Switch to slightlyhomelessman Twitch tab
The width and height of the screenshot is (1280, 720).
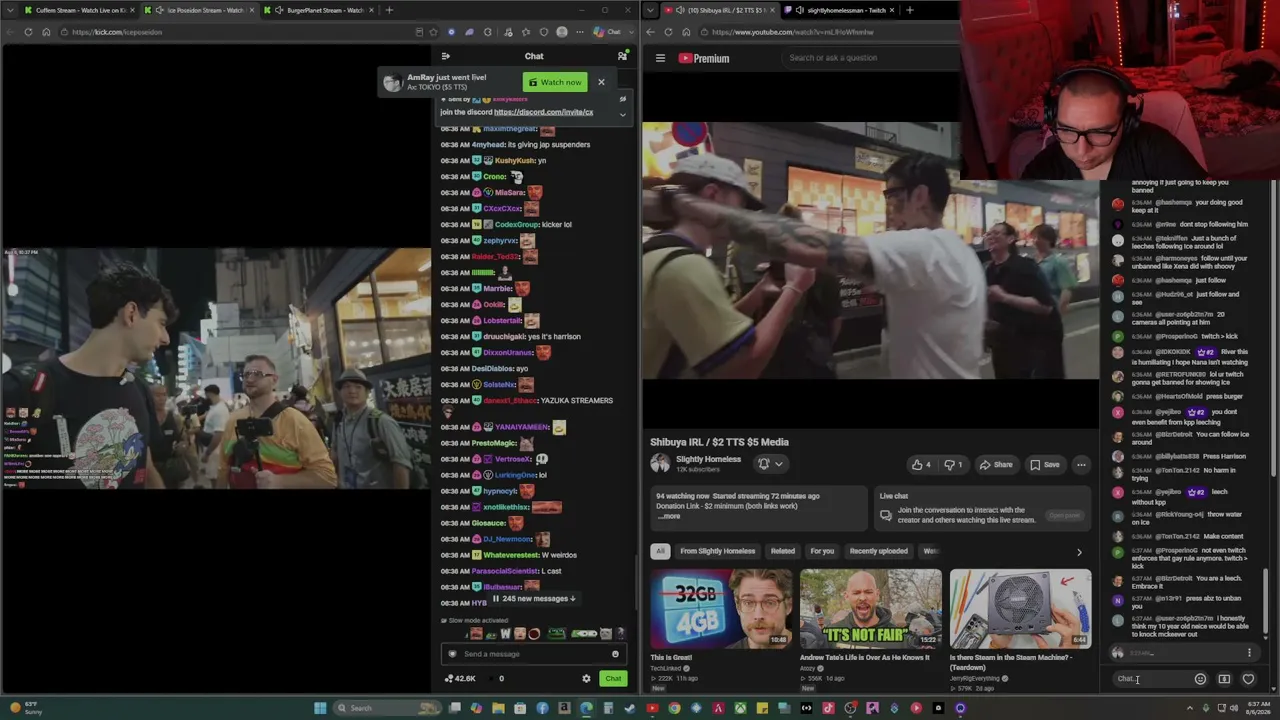840,10
